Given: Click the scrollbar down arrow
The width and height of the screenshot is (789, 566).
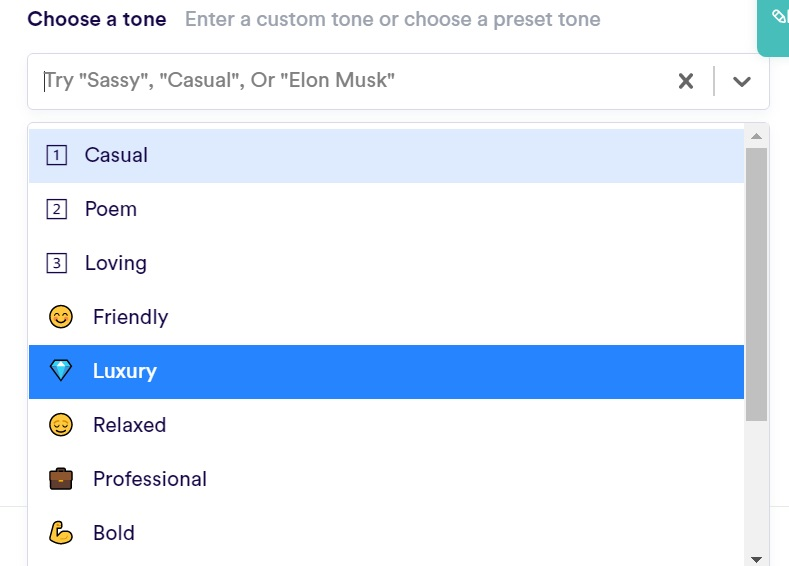Looking at the screenshot, I should 756,558.
